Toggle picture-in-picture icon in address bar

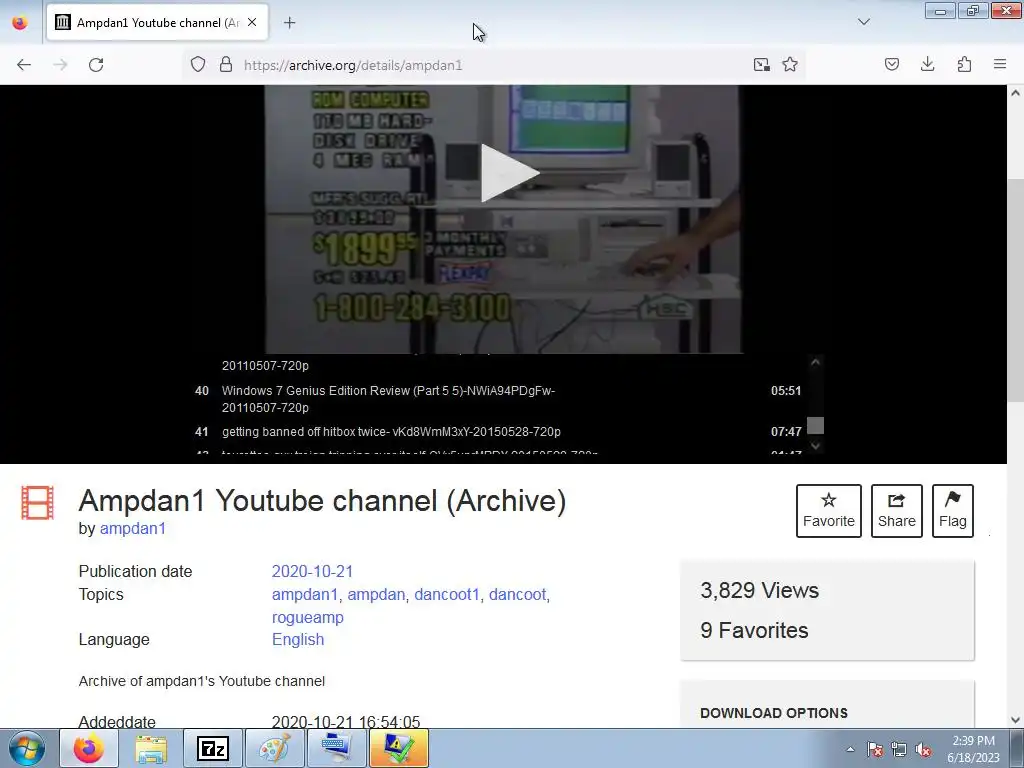pos(761,65)
